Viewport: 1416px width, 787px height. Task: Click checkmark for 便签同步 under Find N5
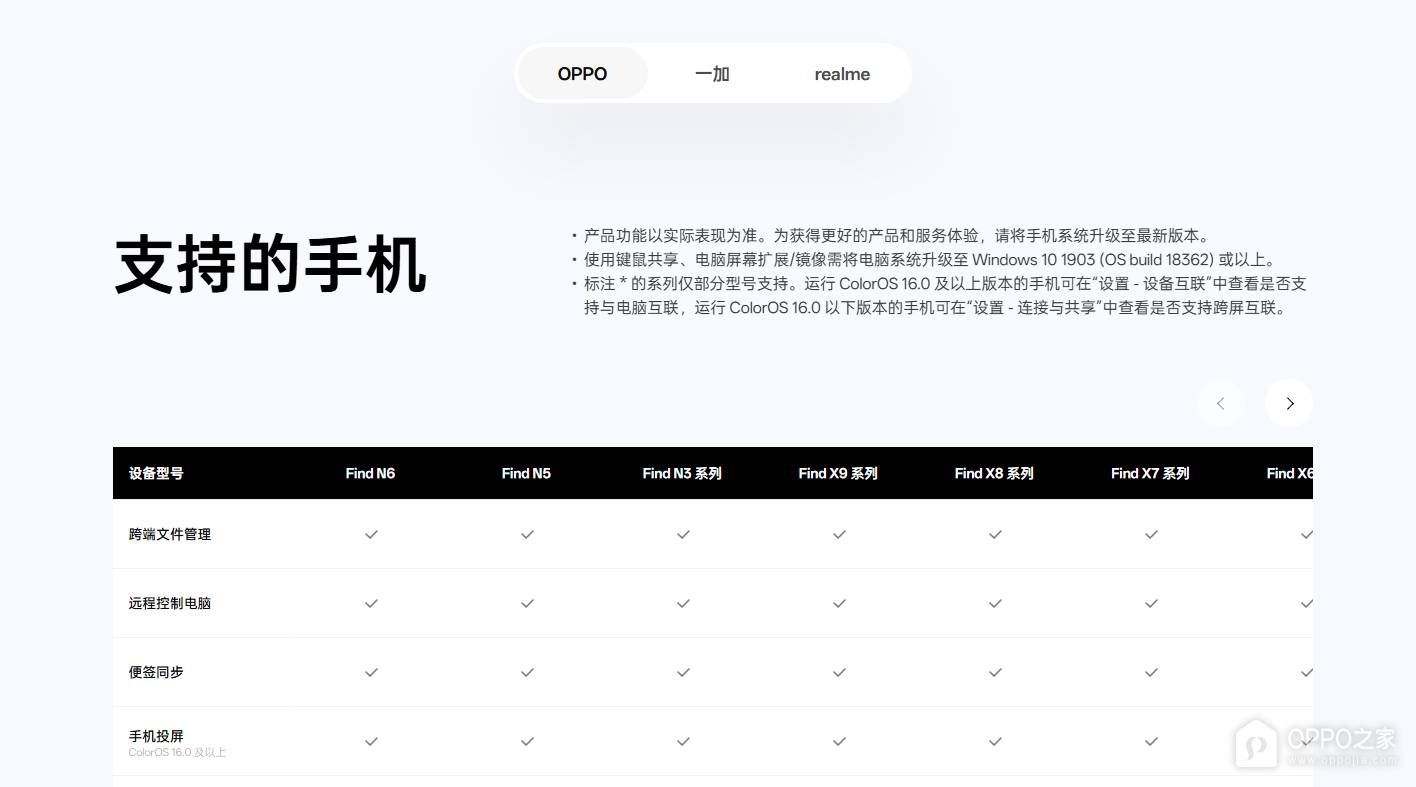[527, 672]
